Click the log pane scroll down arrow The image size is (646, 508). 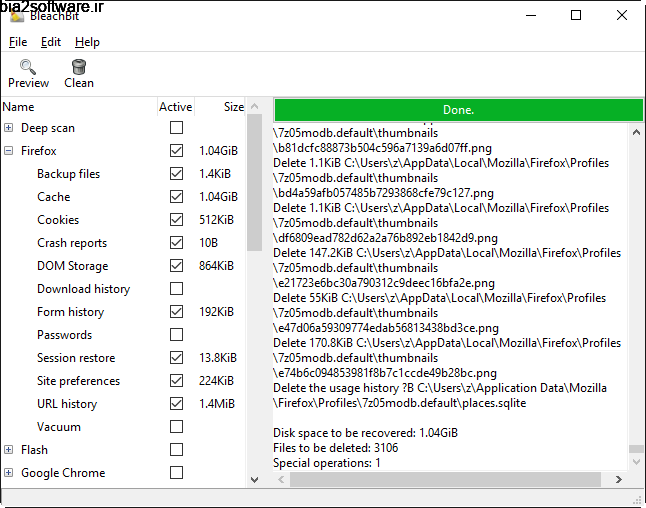tap(636, 462)
